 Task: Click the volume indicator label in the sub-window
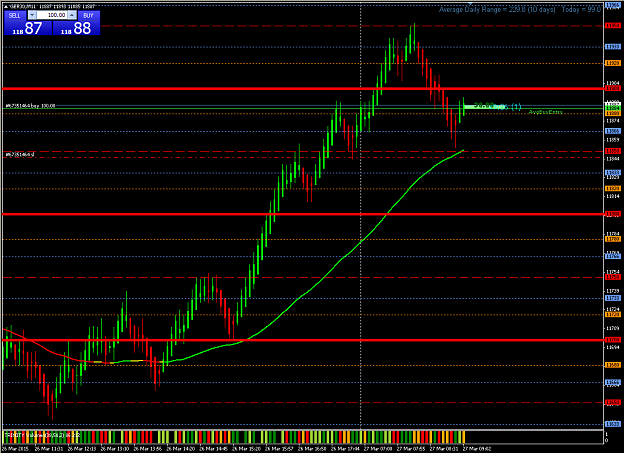pos(42,435)
